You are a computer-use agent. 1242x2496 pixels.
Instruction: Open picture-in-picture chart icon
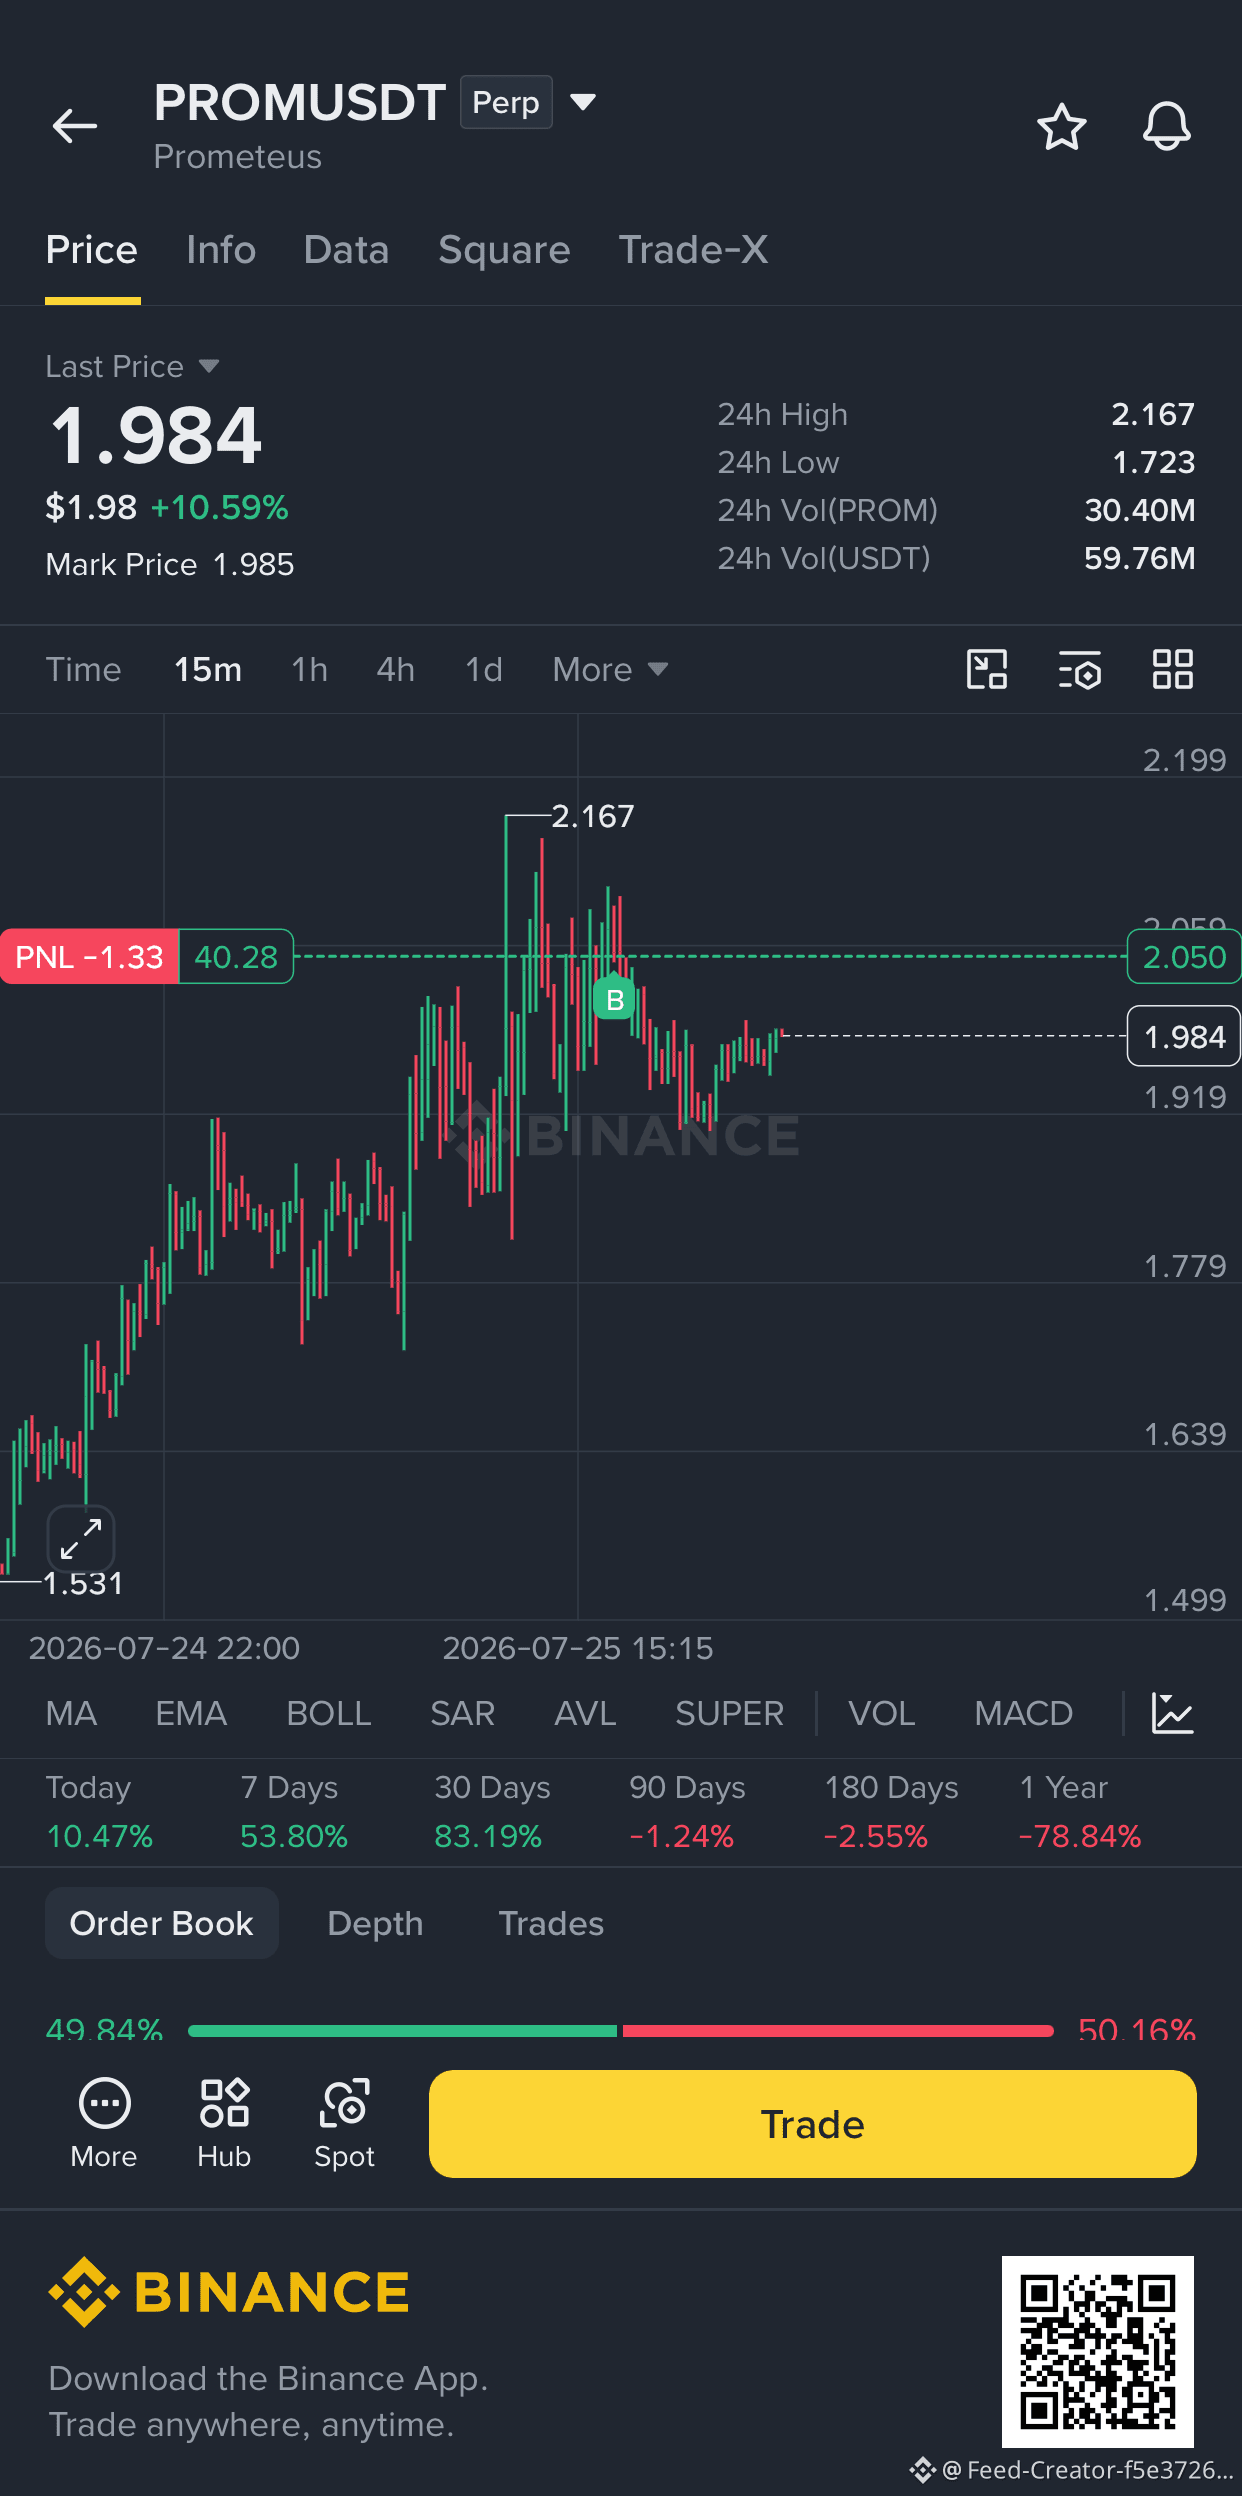(987, 669)
